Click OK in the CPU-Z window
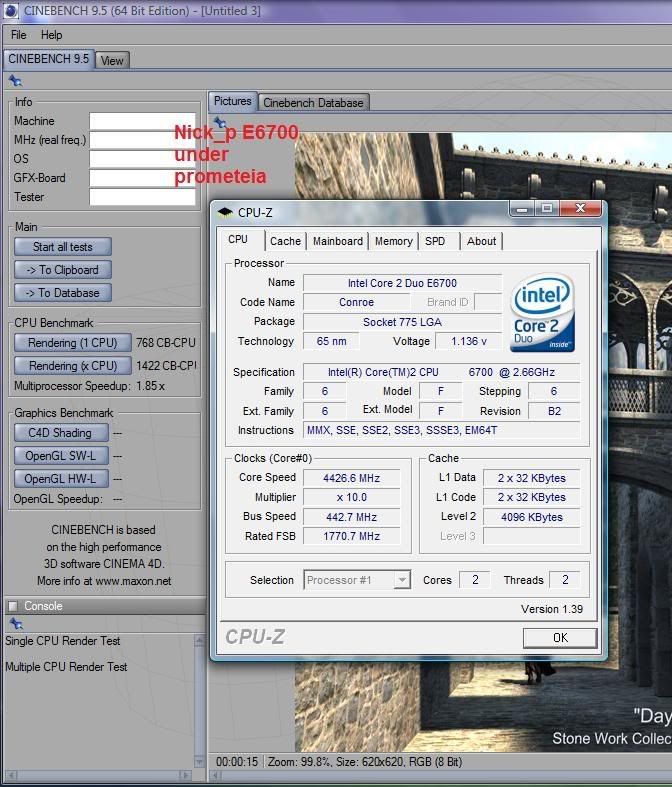The width and height of the screenshot is (672, 787). (560, 638)
